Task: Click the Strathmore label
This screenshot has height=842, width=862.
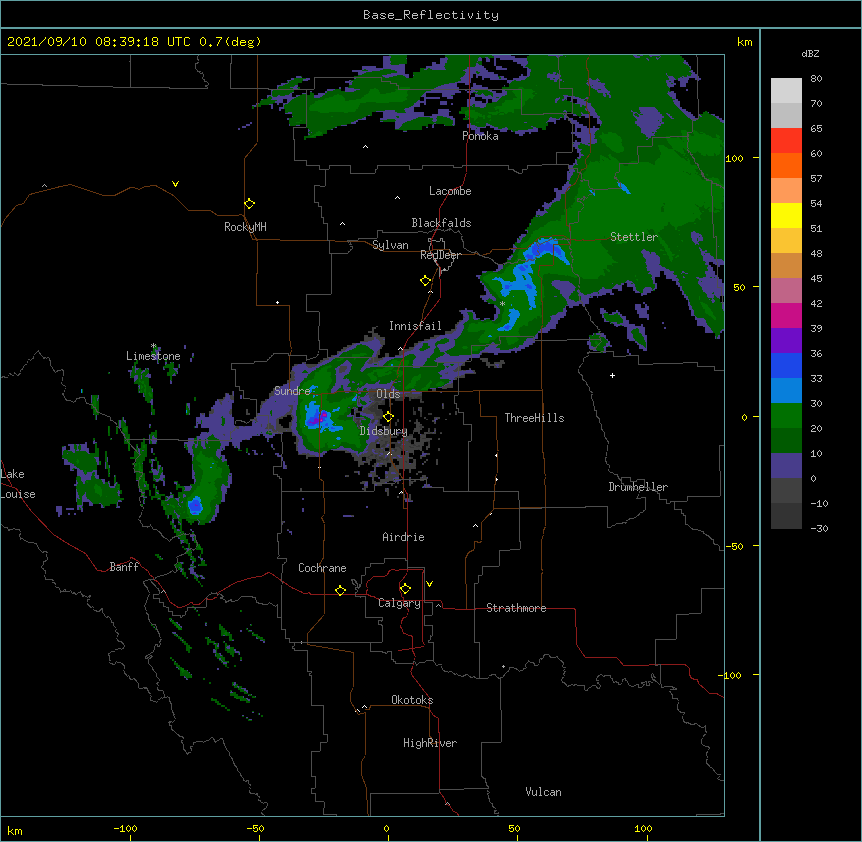Action: click(x=516, y=608)
